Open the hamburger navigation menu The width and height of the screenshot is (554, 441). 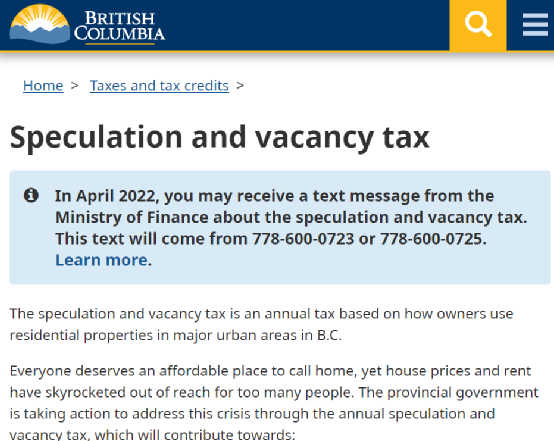click(535, 25)
